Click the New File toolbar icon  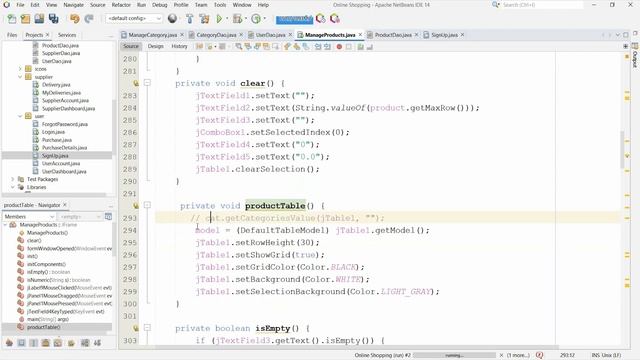click(x=12, y=19)
